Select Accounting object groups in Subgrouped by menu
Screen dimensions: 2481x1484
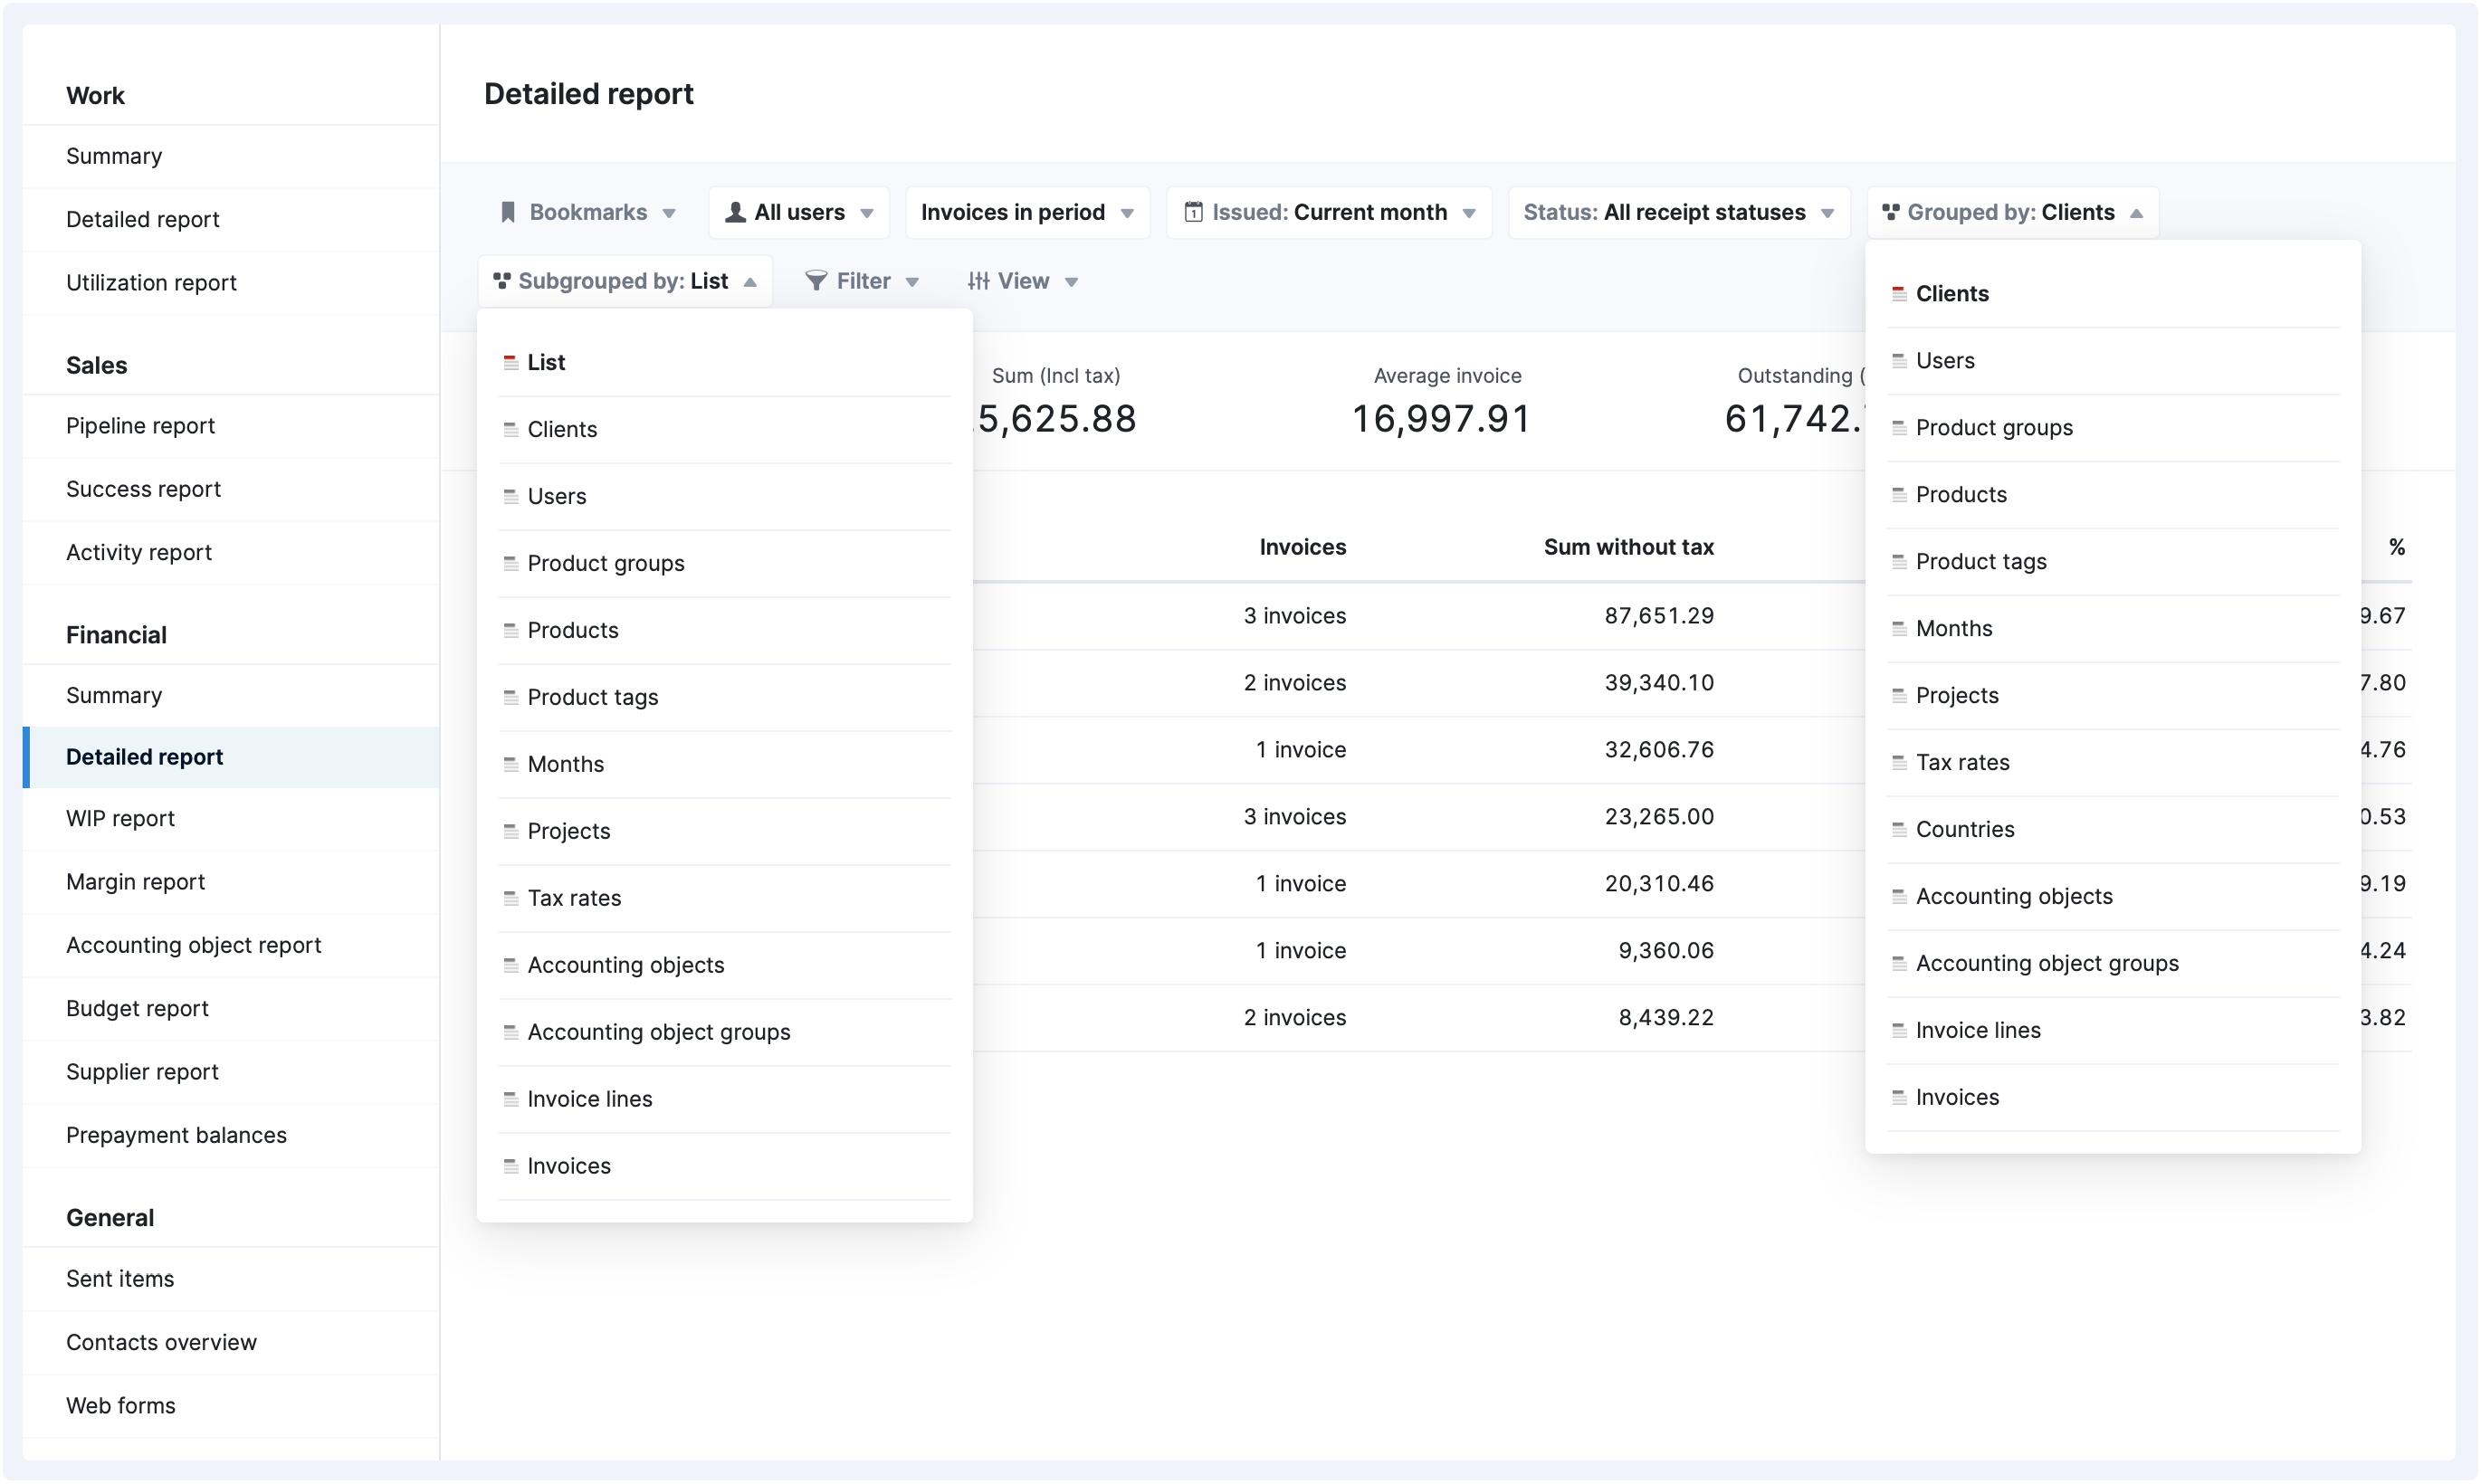pyautogui.click(x=724, y=1032)
